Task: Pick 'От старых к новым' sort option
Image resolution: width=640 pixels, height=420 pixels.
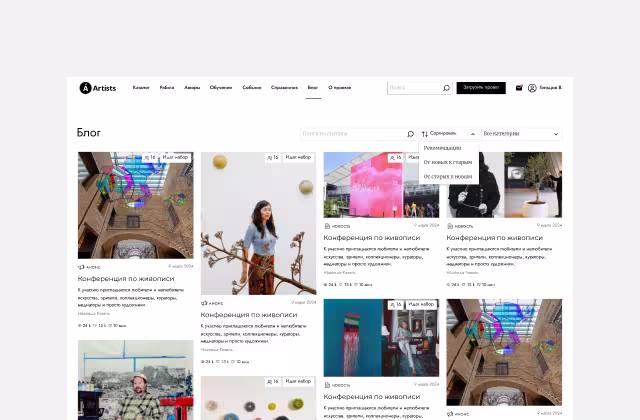Action: click(447, 176)
